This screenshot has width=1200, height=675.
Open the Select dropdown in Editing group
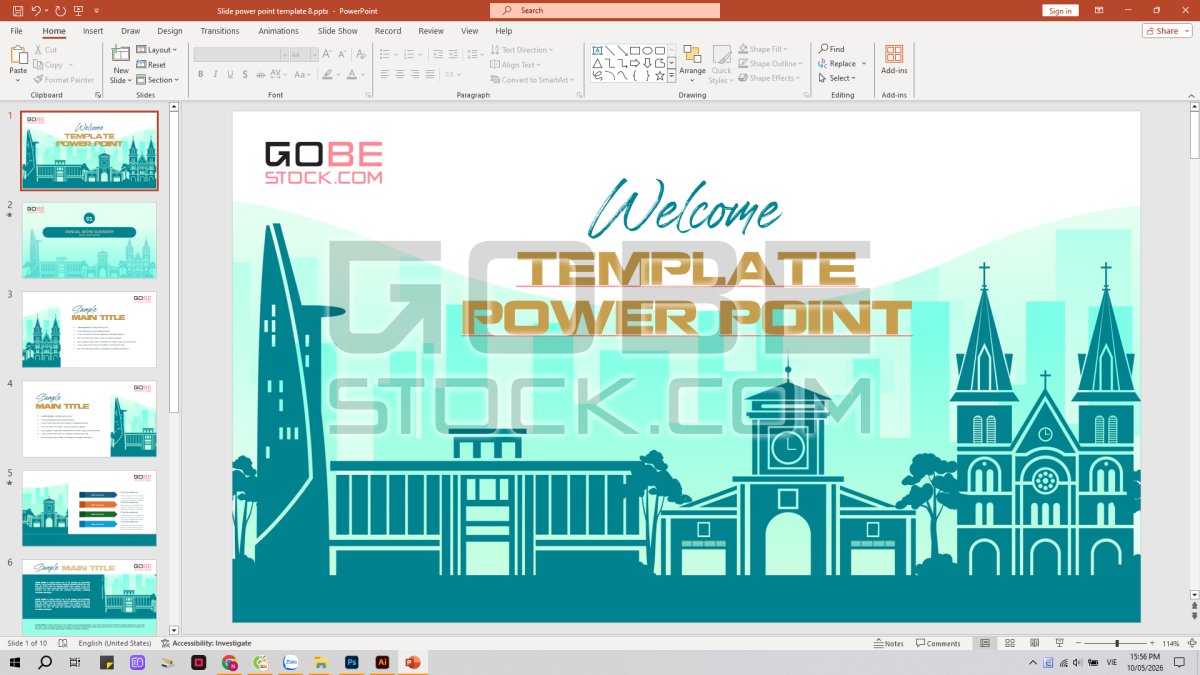pyautogui.click(x=837, y=78)
